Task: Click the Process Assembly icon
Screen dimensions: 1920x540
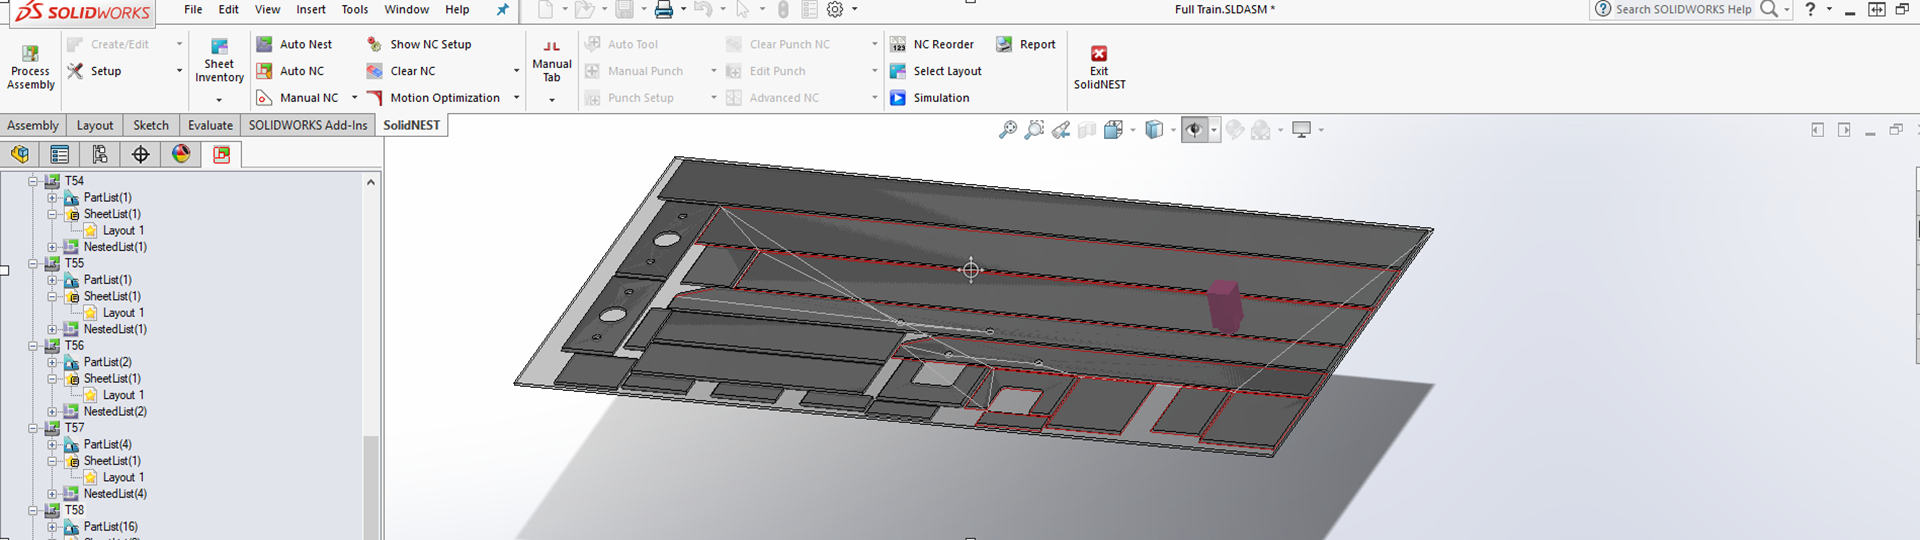Action: [x=30, y=53]
